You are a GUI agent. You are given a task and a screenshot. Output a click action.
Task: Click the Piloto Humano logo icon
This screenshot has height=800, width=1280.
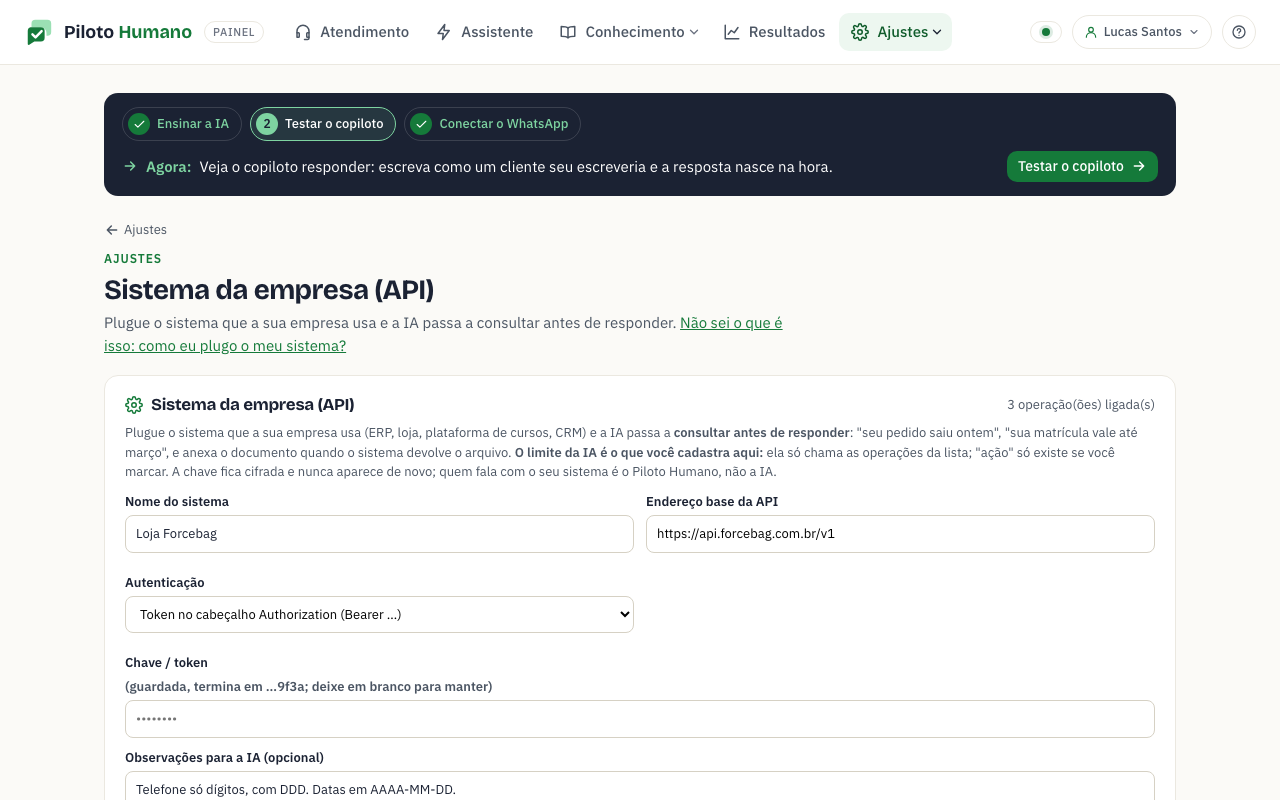point(39,32)
